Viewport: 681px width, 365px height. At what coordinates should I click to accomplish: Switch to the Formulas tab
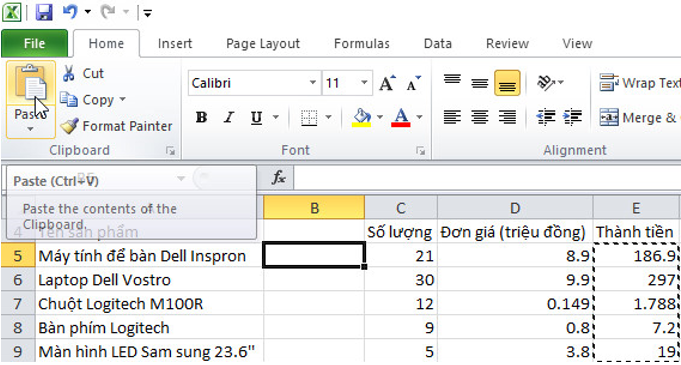pos(361,43)
